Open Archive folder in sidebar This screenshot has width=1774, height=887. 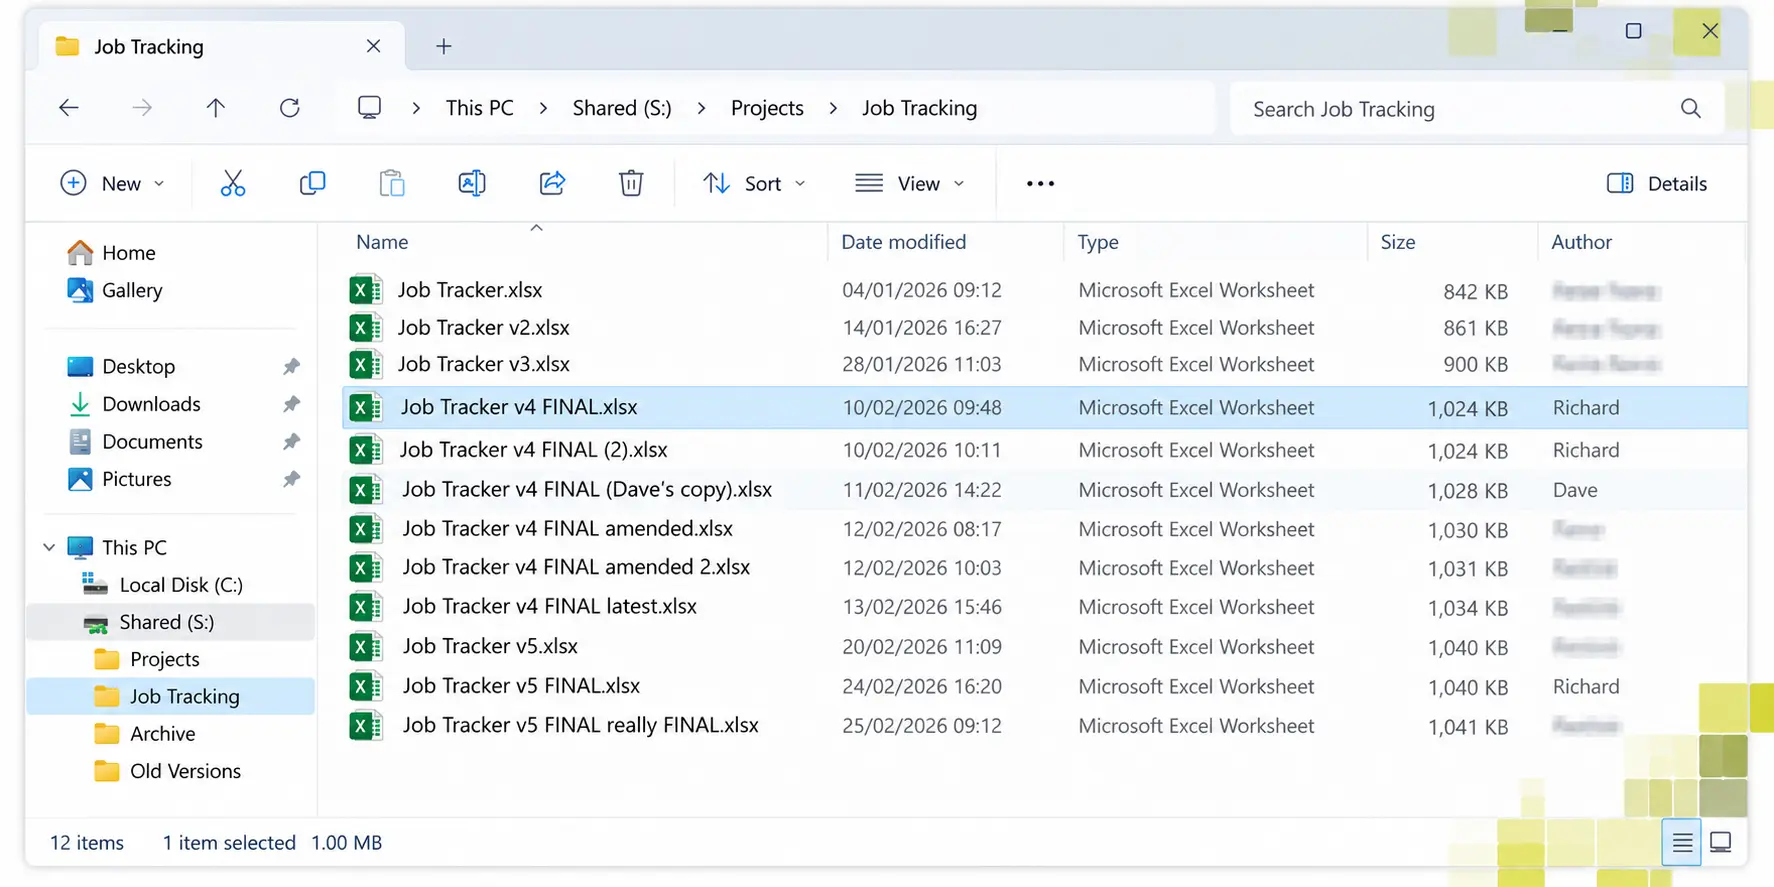click(162, 734)
